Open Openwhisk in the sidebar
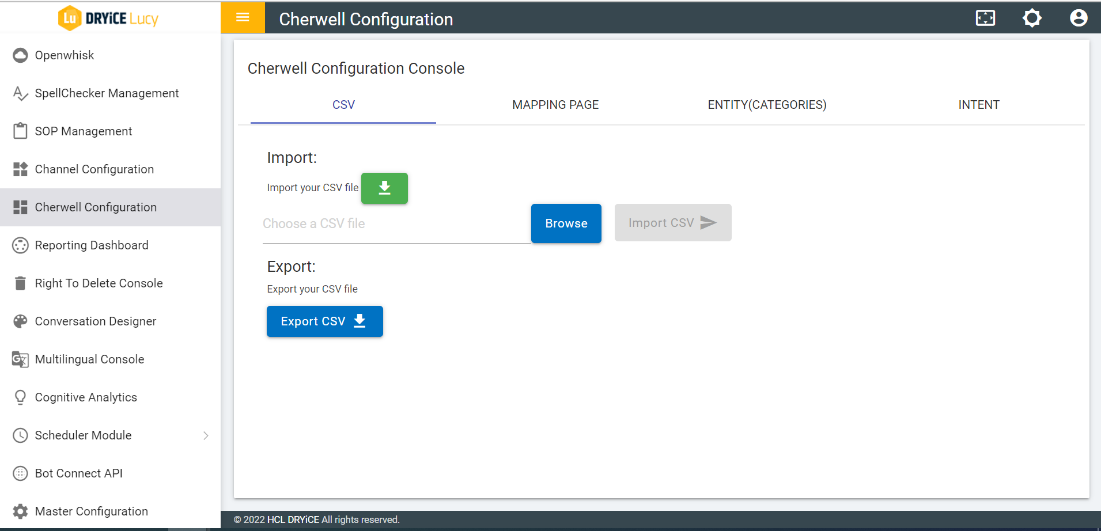 (x=110, y=55)
